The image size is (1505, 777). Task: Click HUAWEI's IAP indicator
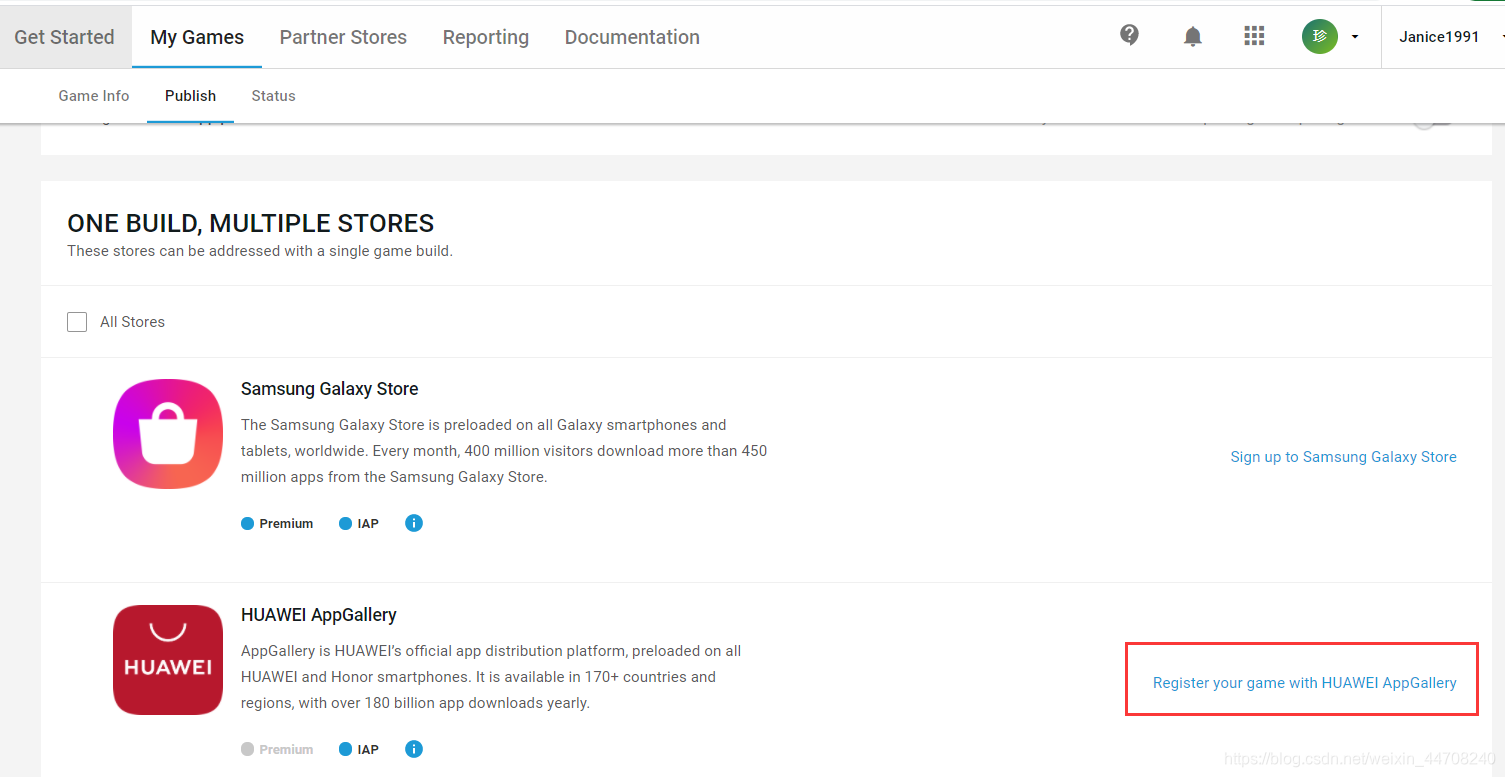click(359, 749)
